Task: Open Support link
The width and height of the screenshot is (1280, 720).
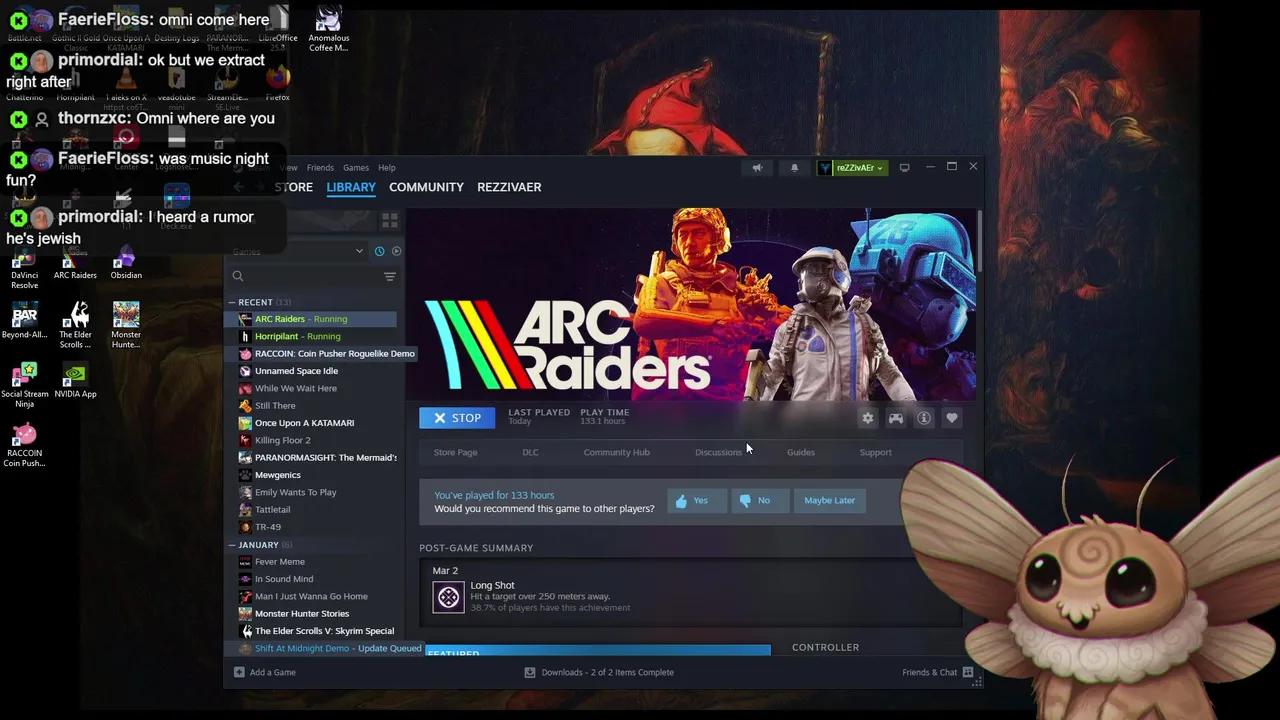Action: coord(875,452)
